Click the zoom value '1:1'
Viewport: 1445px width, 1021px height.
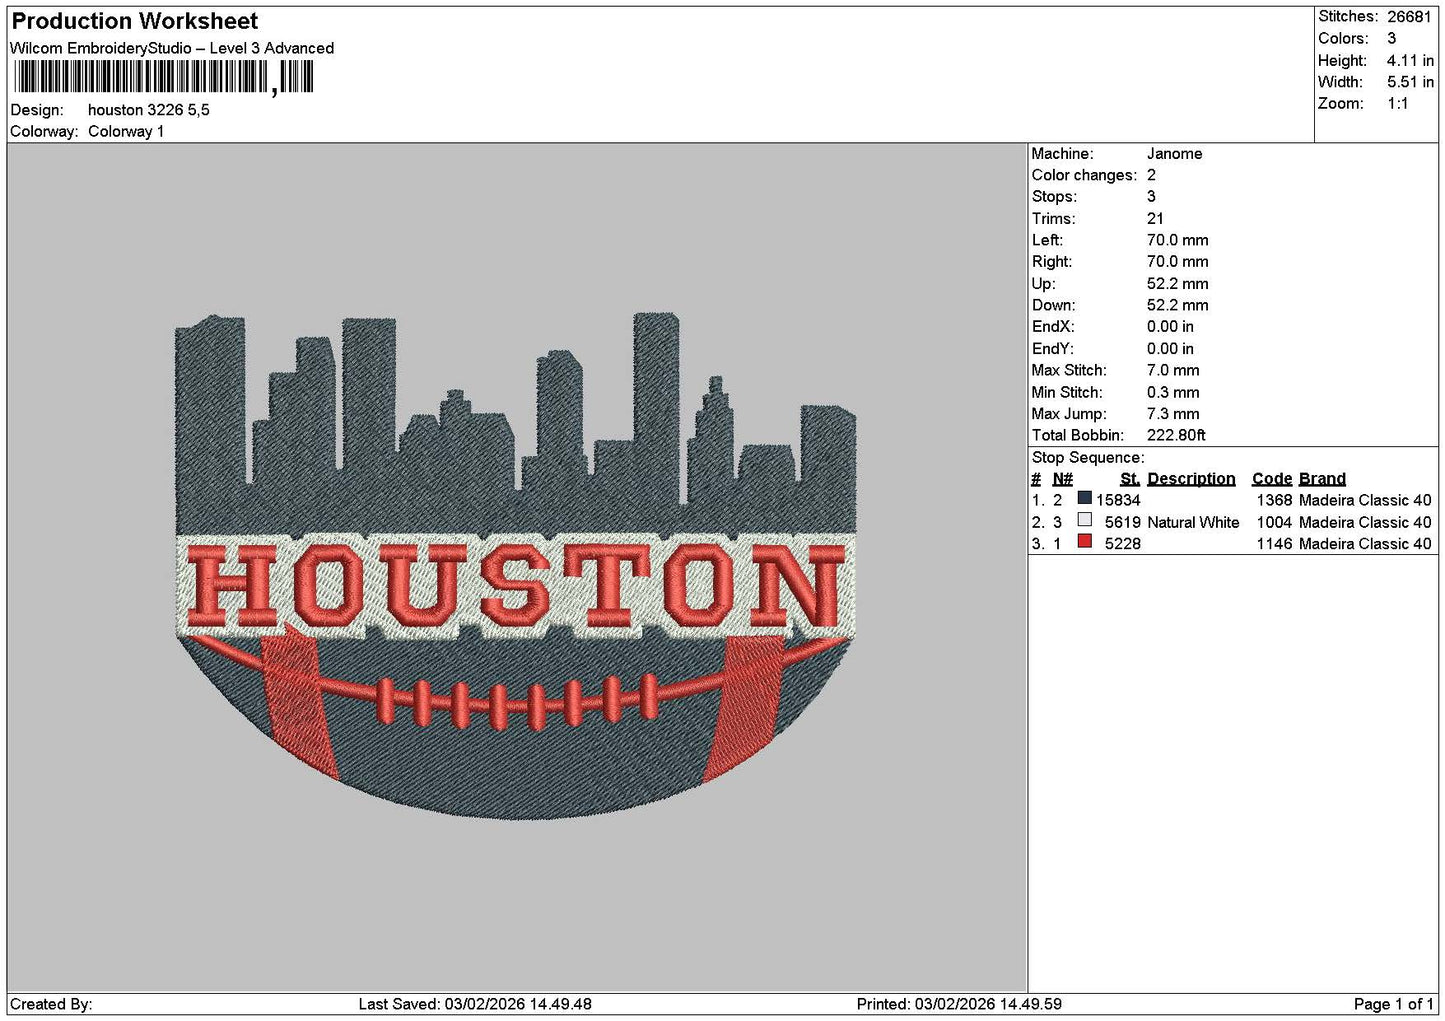point(1397,104)
